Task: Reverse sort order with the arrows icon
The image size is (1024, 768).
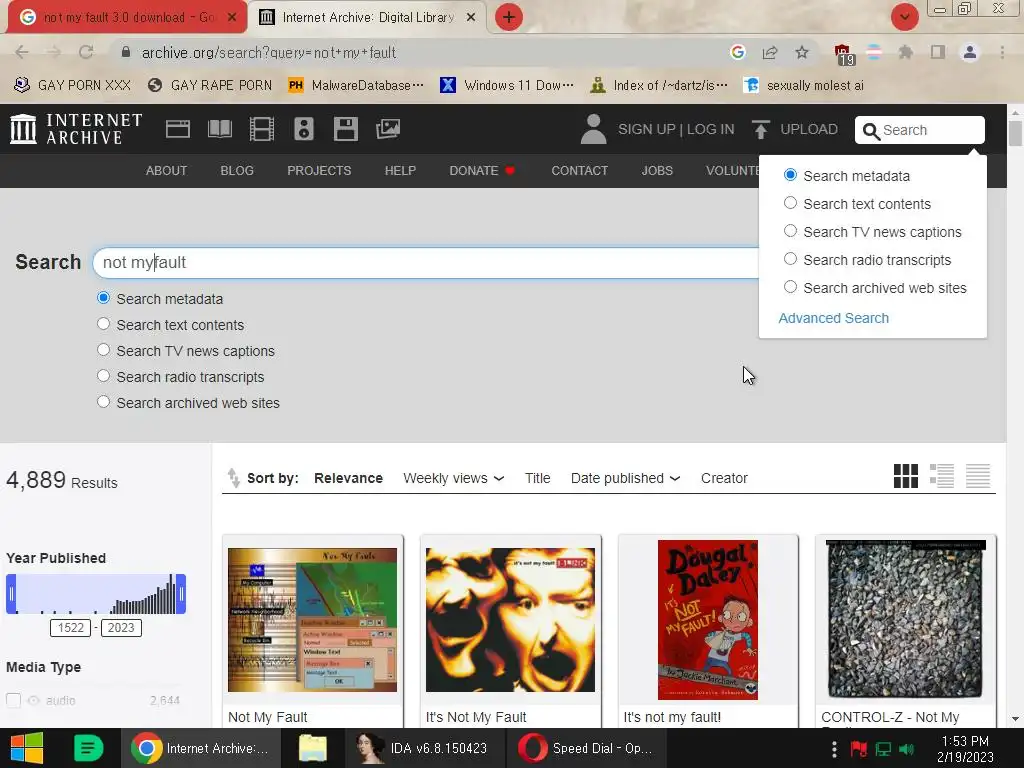Action: 233,478
